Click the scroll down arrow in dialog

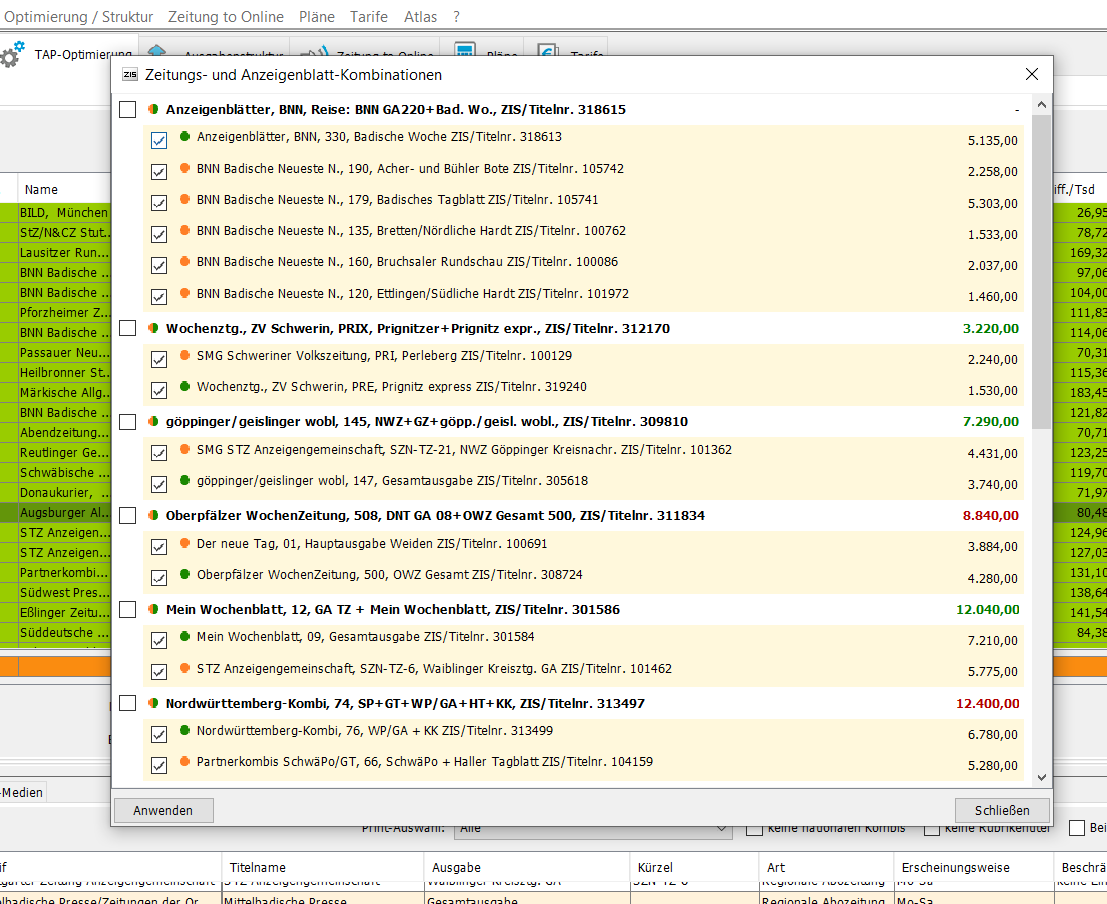(1041, 777)
